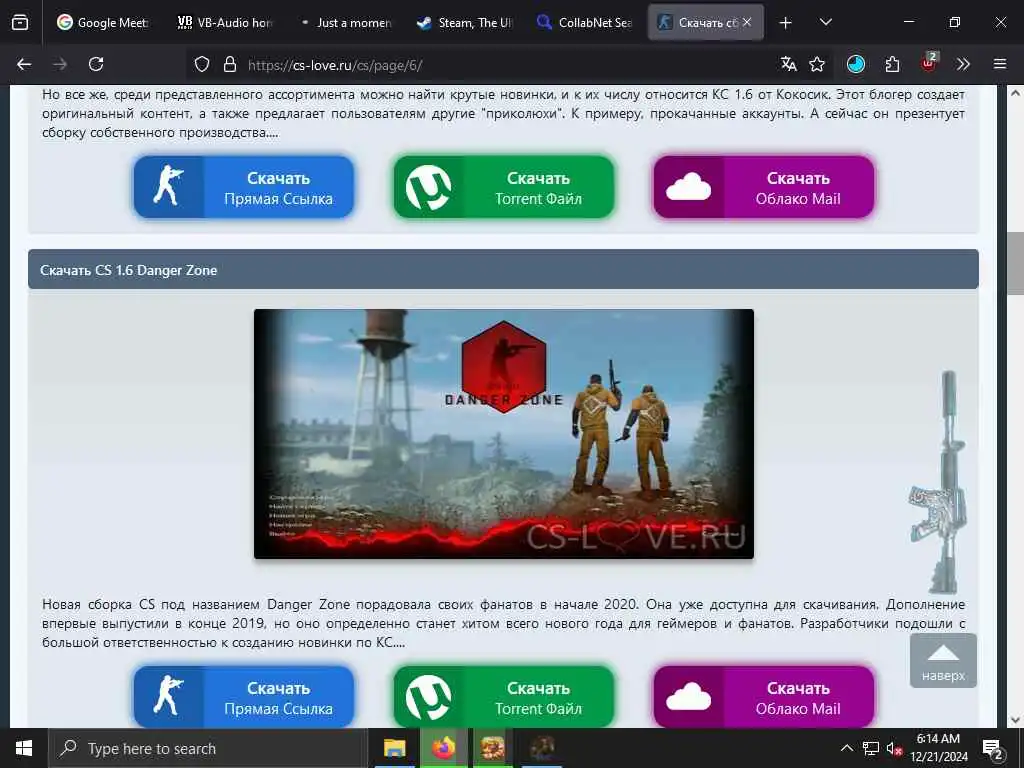Jump to top with 'наверх' button
1024x768 pixels.
coord(943,660)
